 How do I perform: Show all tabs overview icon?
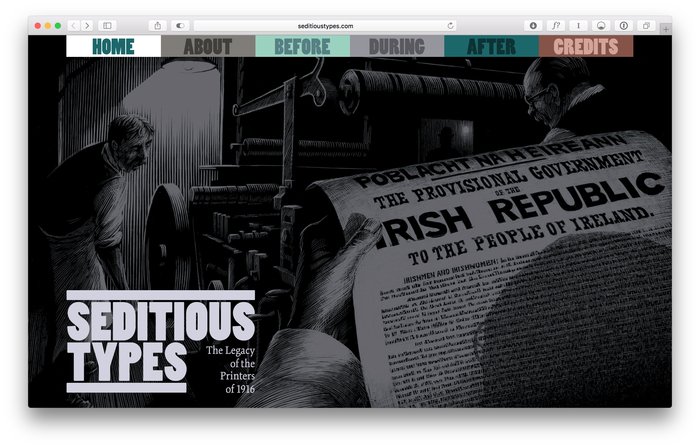[646, 26]
